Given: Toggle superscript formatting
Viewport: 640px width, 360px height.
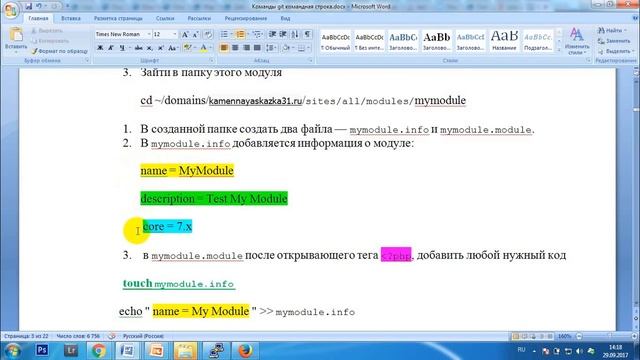Looking at the screenshot, I should pos(161,48).
